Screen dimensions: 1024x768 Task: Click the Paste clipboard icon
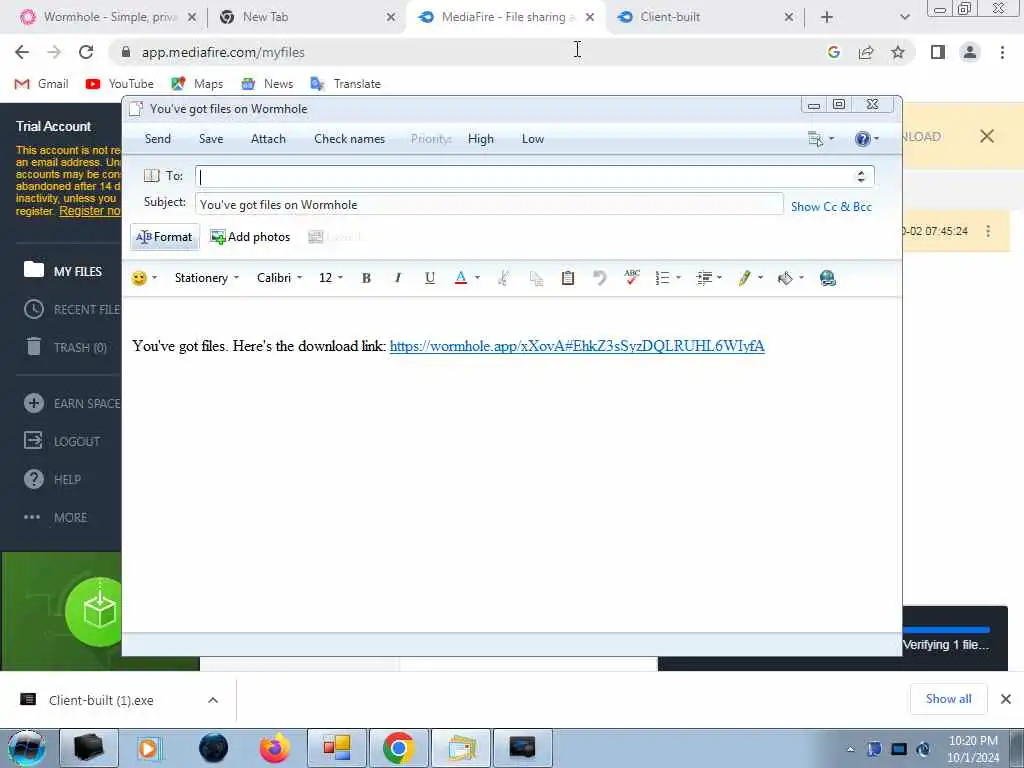[568, 278]
